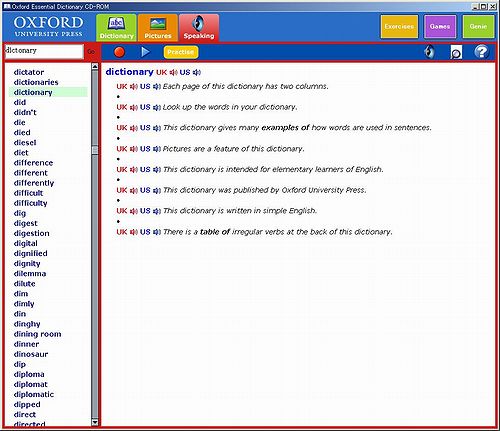Open the Speaking tab
The width and height of the screenshot is (500, 431).
[x=199, y=28]
